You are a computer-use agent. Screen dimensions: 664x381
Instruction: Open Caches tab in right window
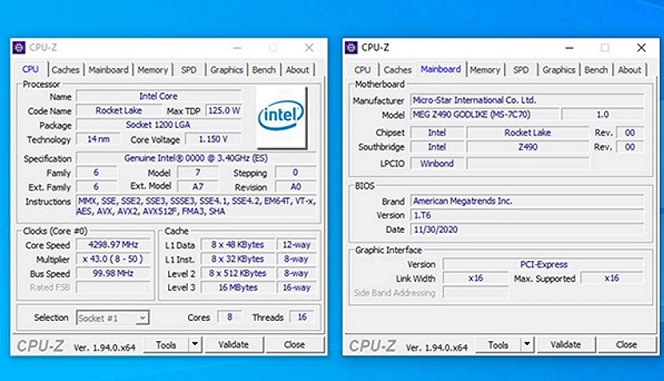tap(398, 70)
